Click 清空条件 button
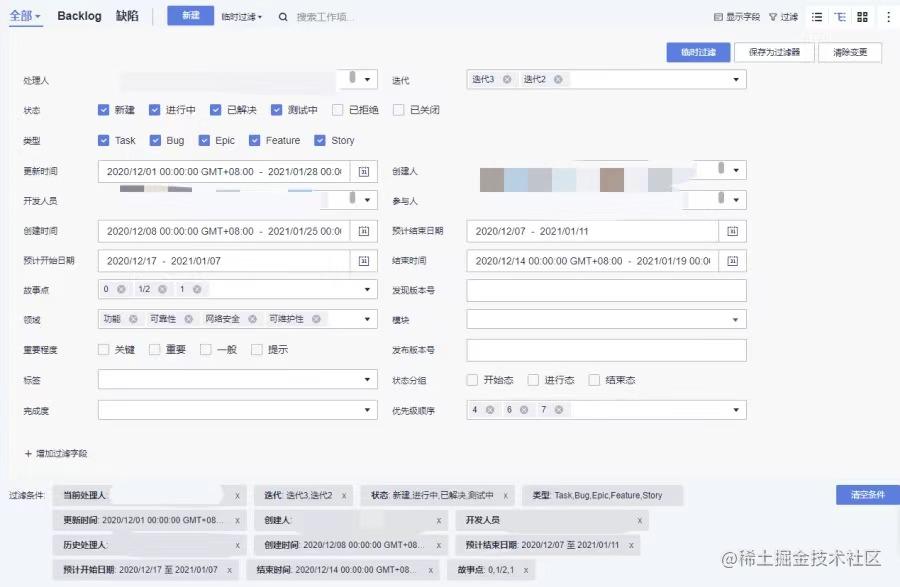Viewport: 900px width, 587px height. 867,495
